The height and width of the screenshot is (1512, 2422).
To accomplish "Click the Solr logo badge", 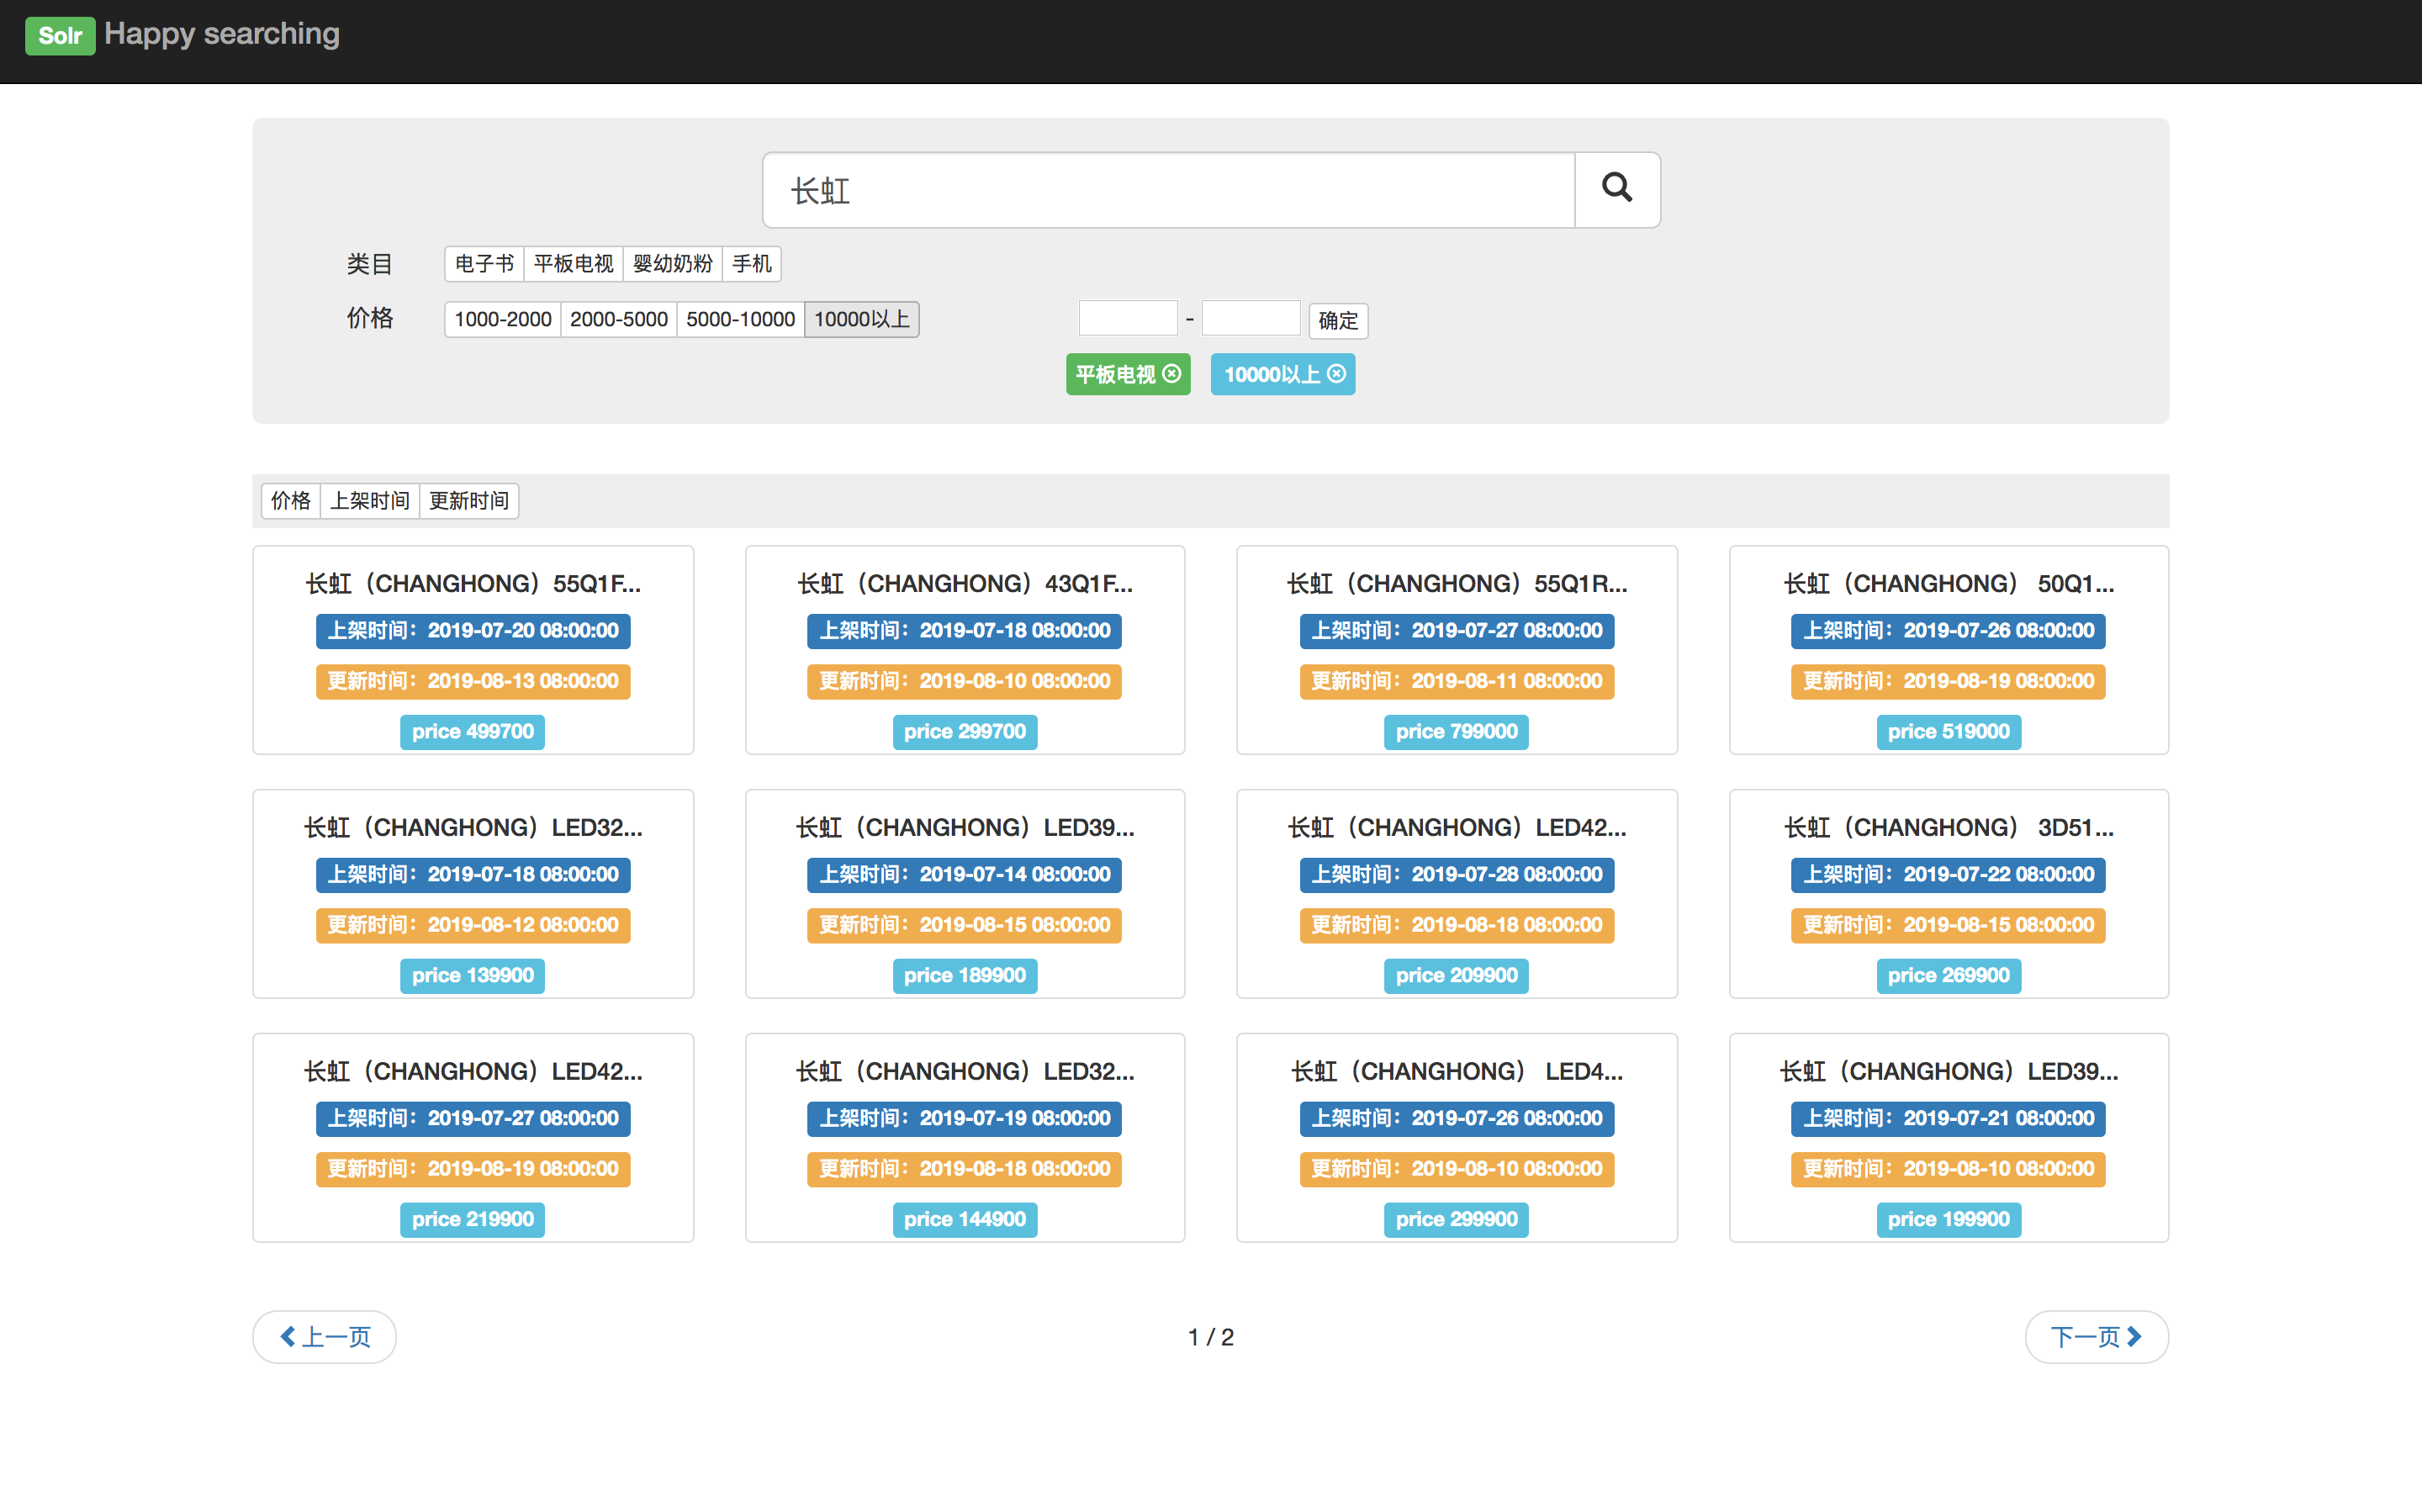I will (x=59, y=35).
